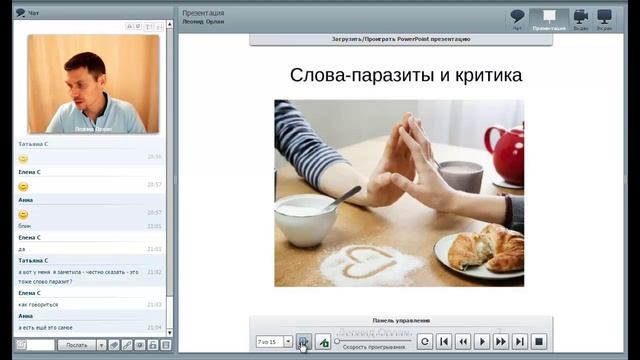Open the slide selector dropdown '7 из 15'
This screenshot has height=360, width=640.
pos(288,342)
